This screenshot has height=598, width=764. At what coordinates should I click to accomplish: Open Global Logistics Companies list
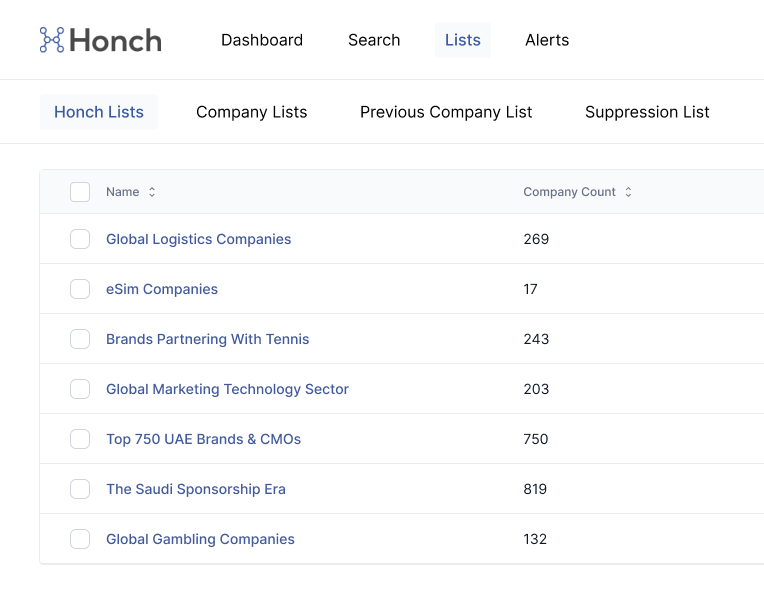198,239
